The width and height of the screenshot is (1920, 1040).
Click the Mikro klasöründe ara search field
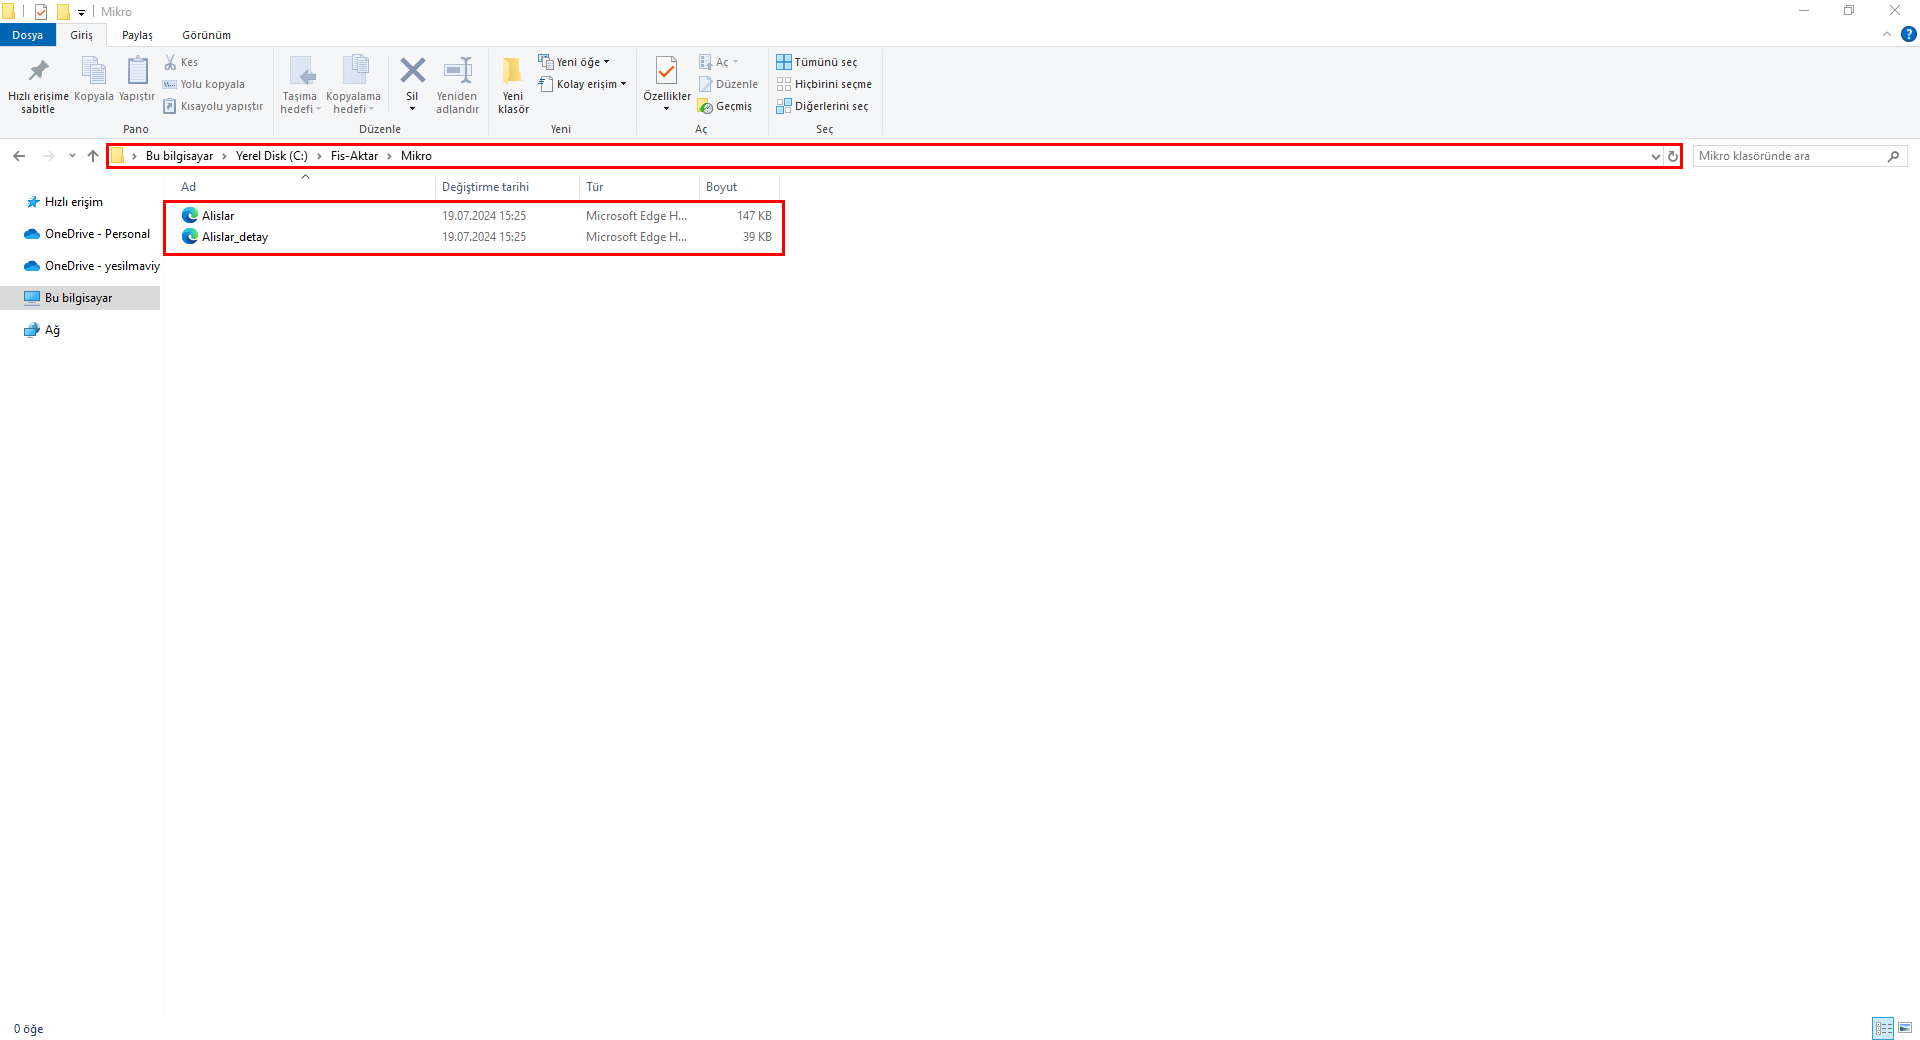1788,156
